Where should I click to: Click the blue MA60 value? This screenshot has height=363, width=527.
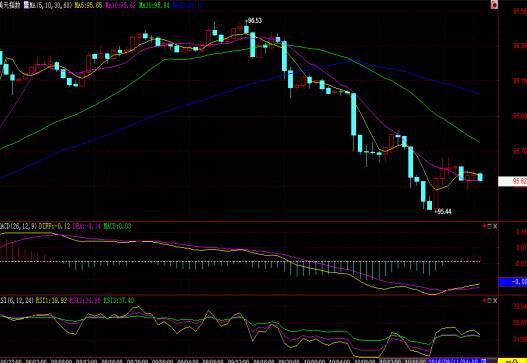[x=188, y=5]
